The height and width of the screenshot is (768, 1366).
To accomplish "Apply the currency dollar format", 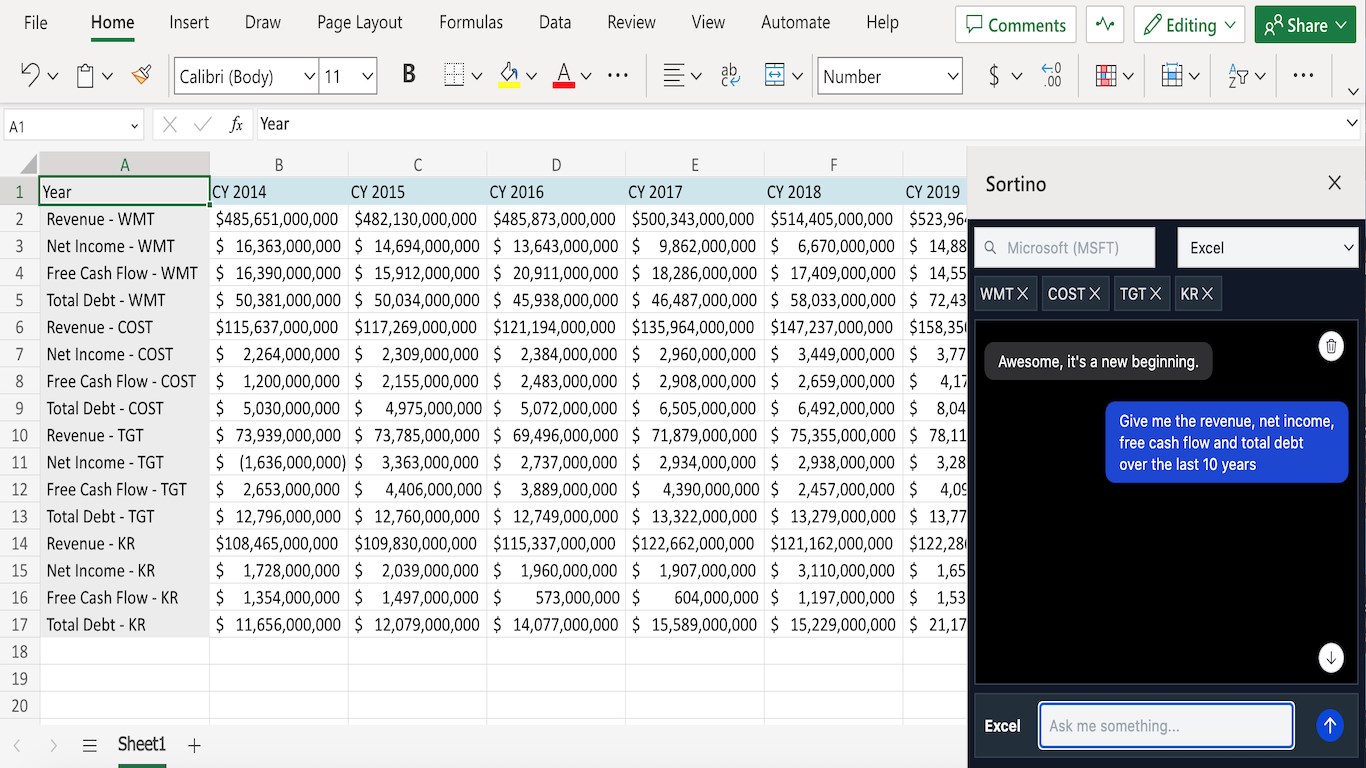I will pyautogui.click(x=993, y=76).
